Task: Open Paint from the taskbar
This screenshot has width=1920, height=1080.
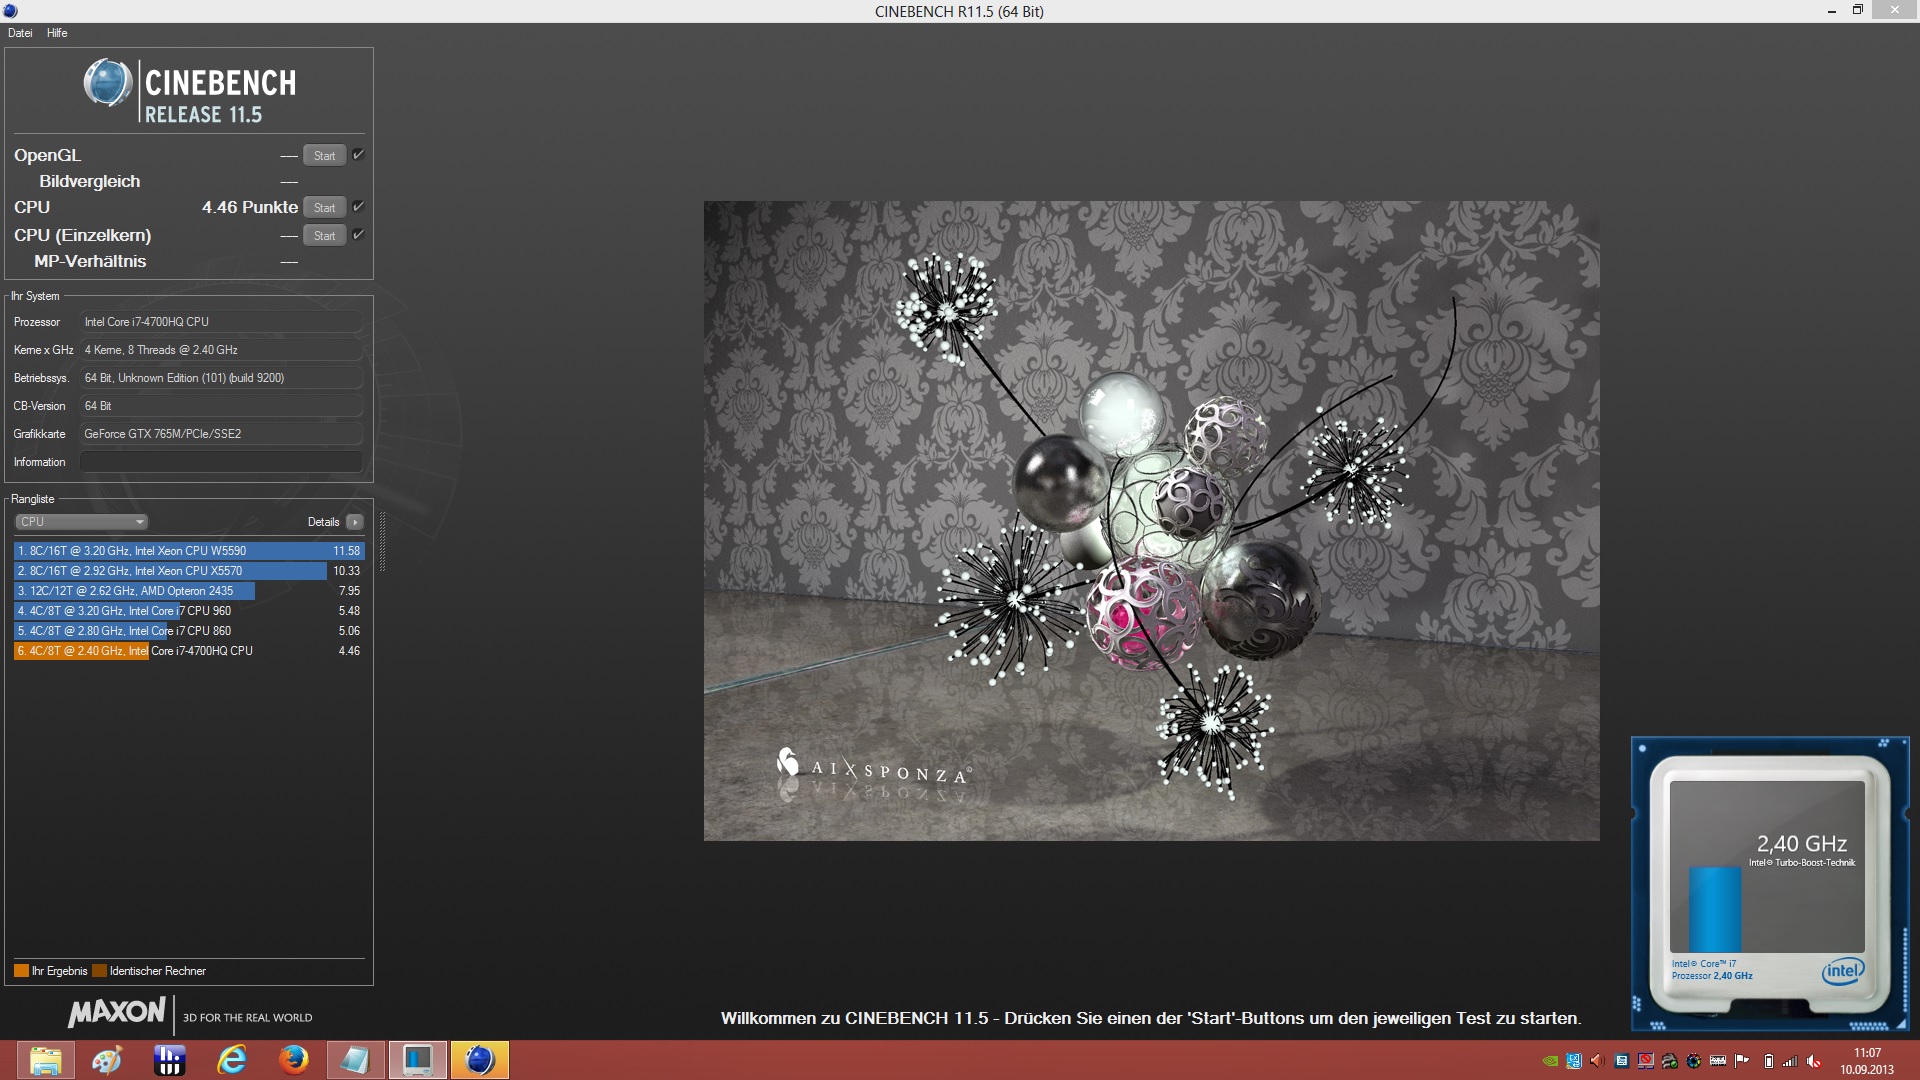Action: click(107, 1060)
